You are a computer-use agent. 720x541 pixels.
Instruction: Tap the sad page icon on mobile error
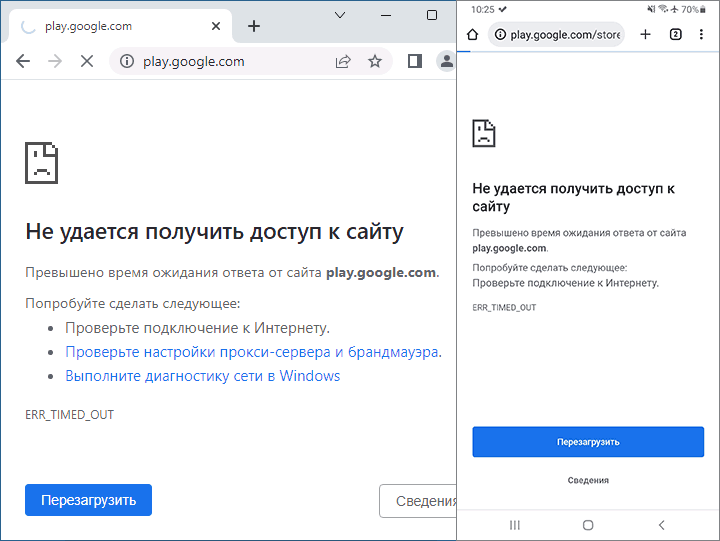click(484, 133)
